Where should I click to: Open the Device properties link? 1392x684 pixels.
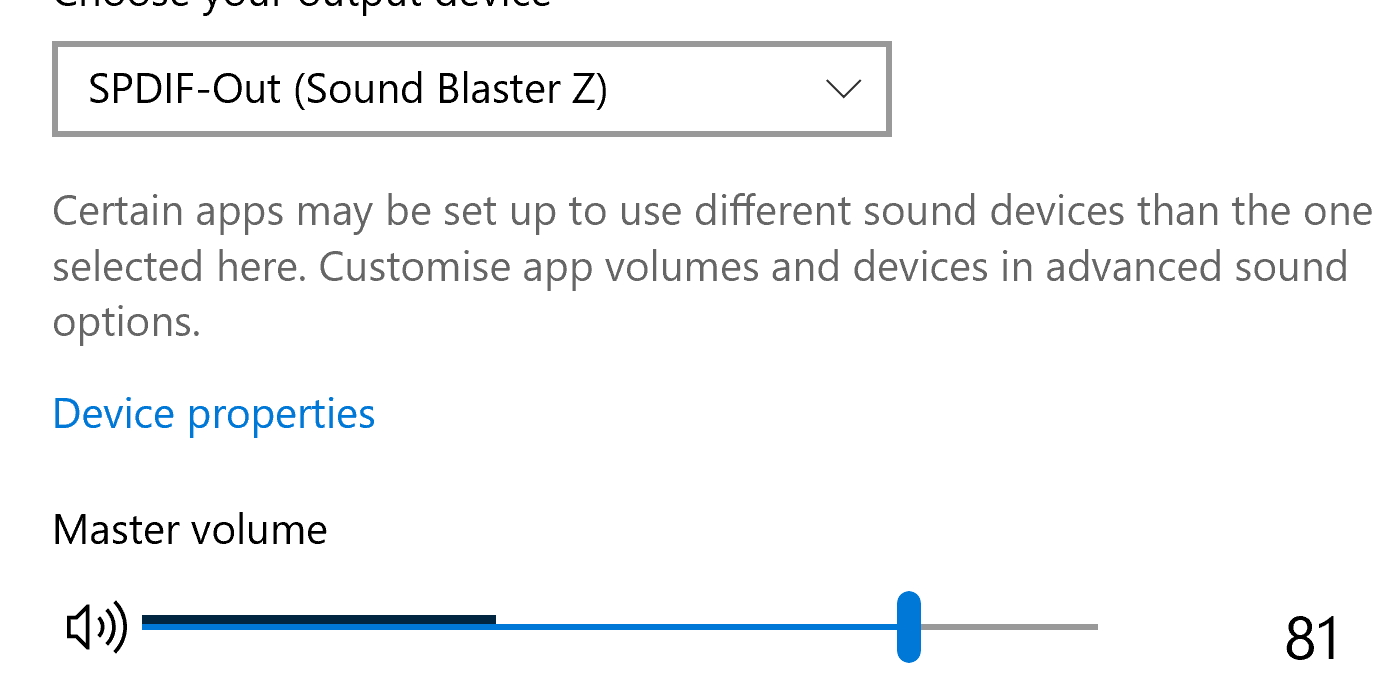coord(214,413)
